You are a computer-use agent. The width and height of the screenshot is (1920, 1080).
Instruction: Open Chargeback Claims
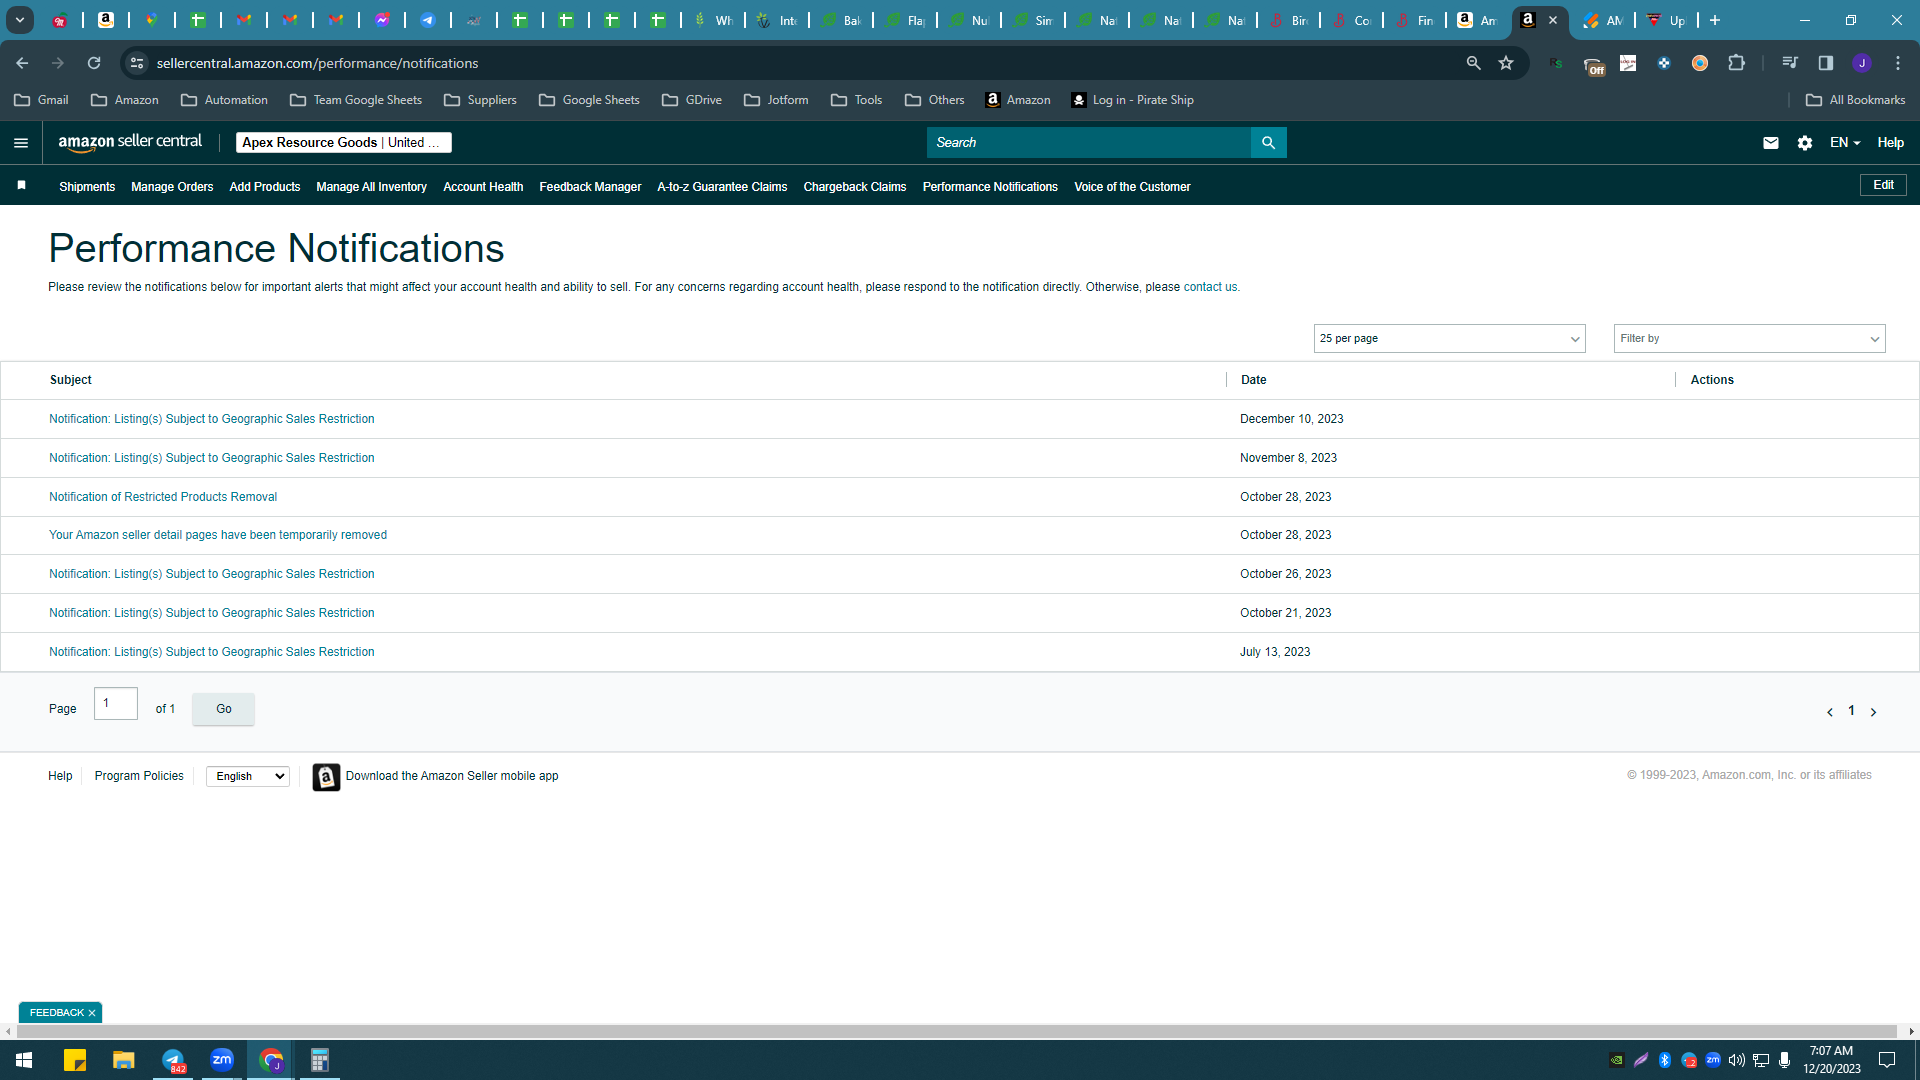coord(855,187)
